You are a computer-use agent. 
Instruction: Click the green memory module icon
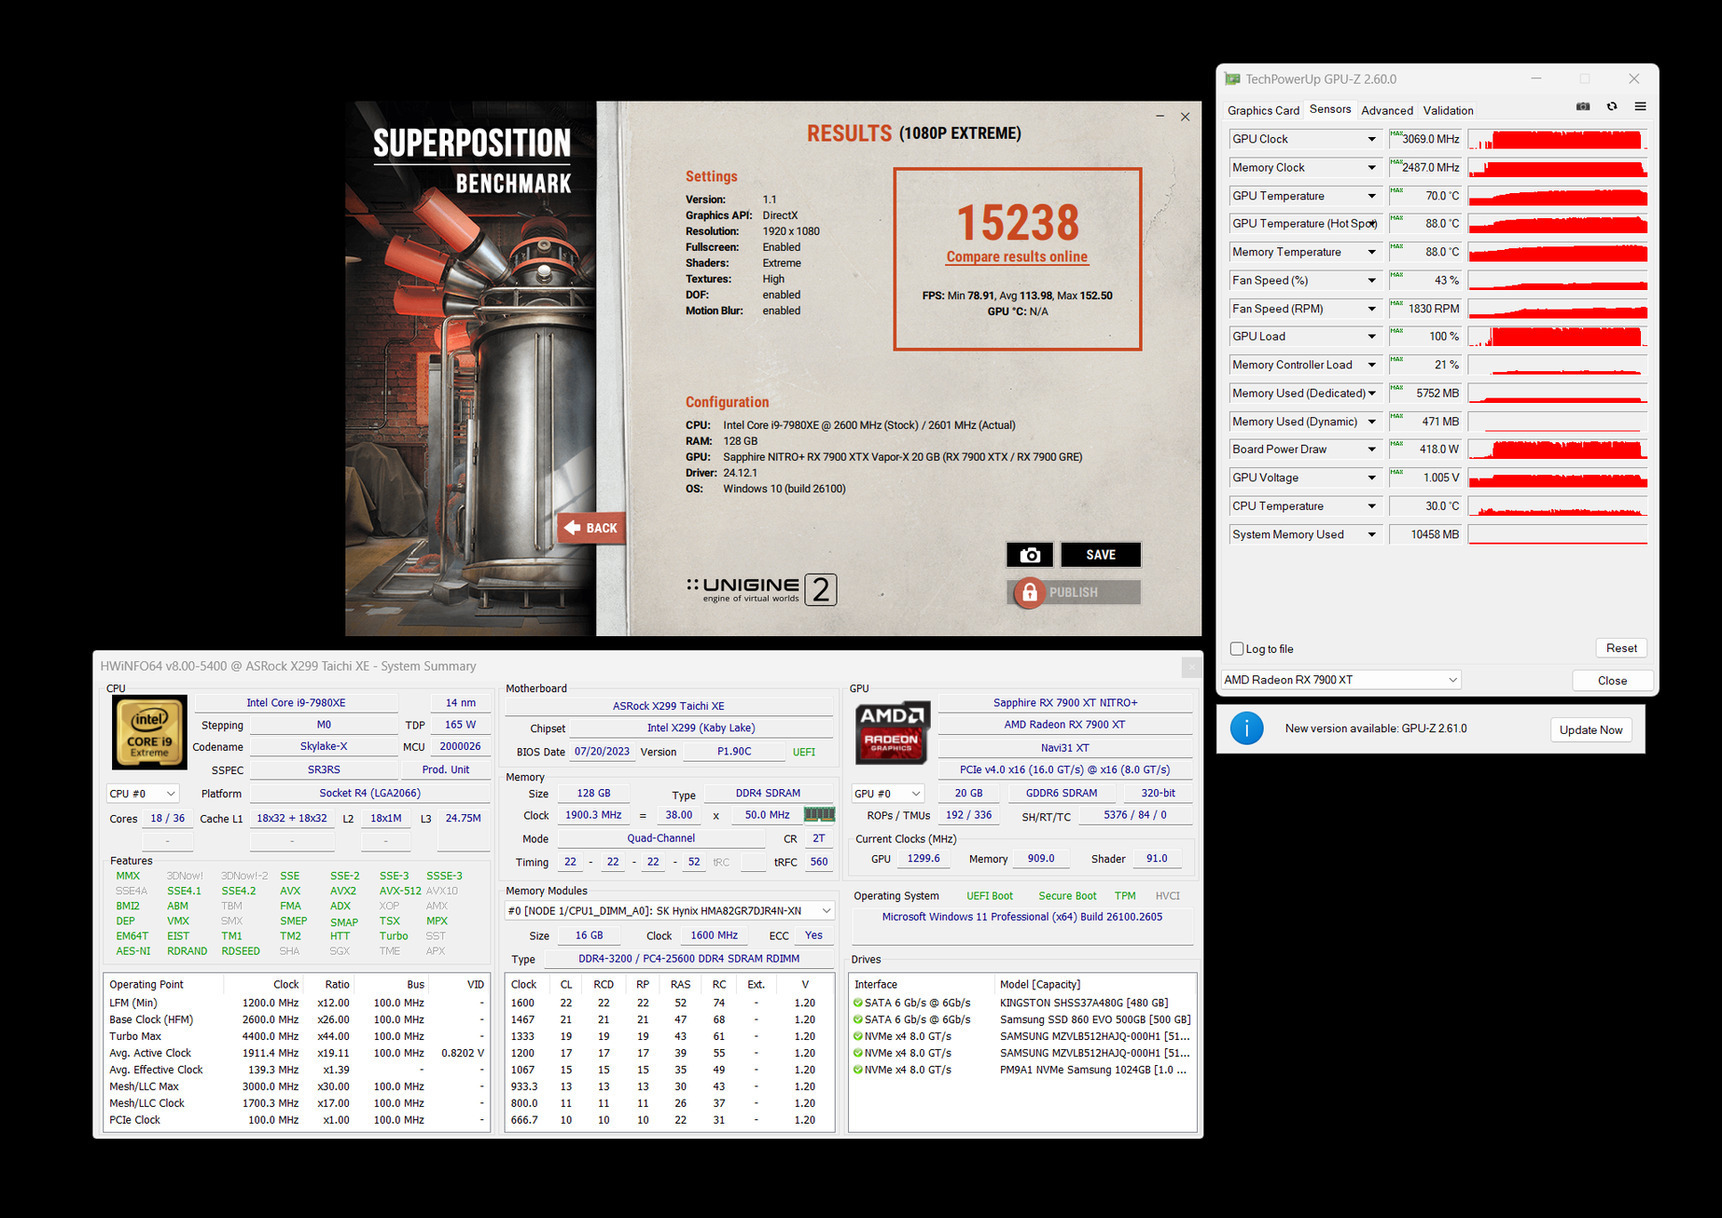coord(819,815)
